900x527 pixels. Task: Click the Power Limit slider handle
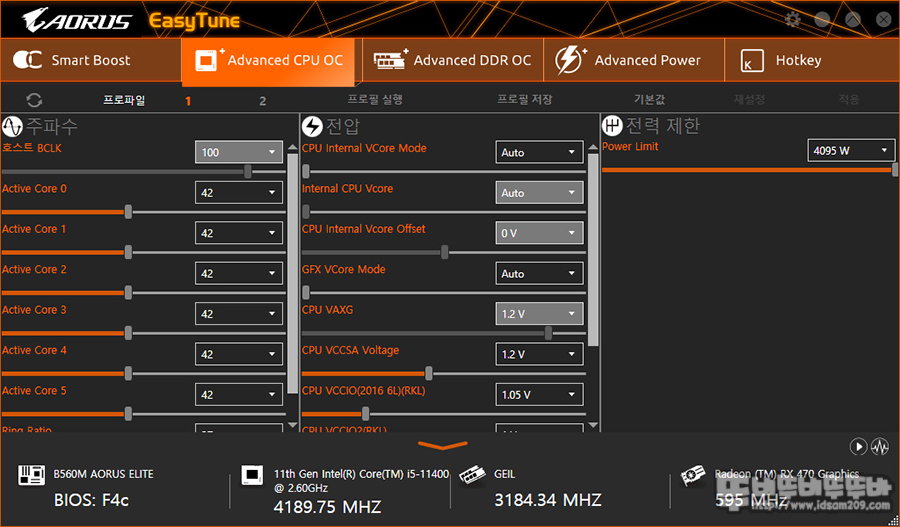coord(895,169)
